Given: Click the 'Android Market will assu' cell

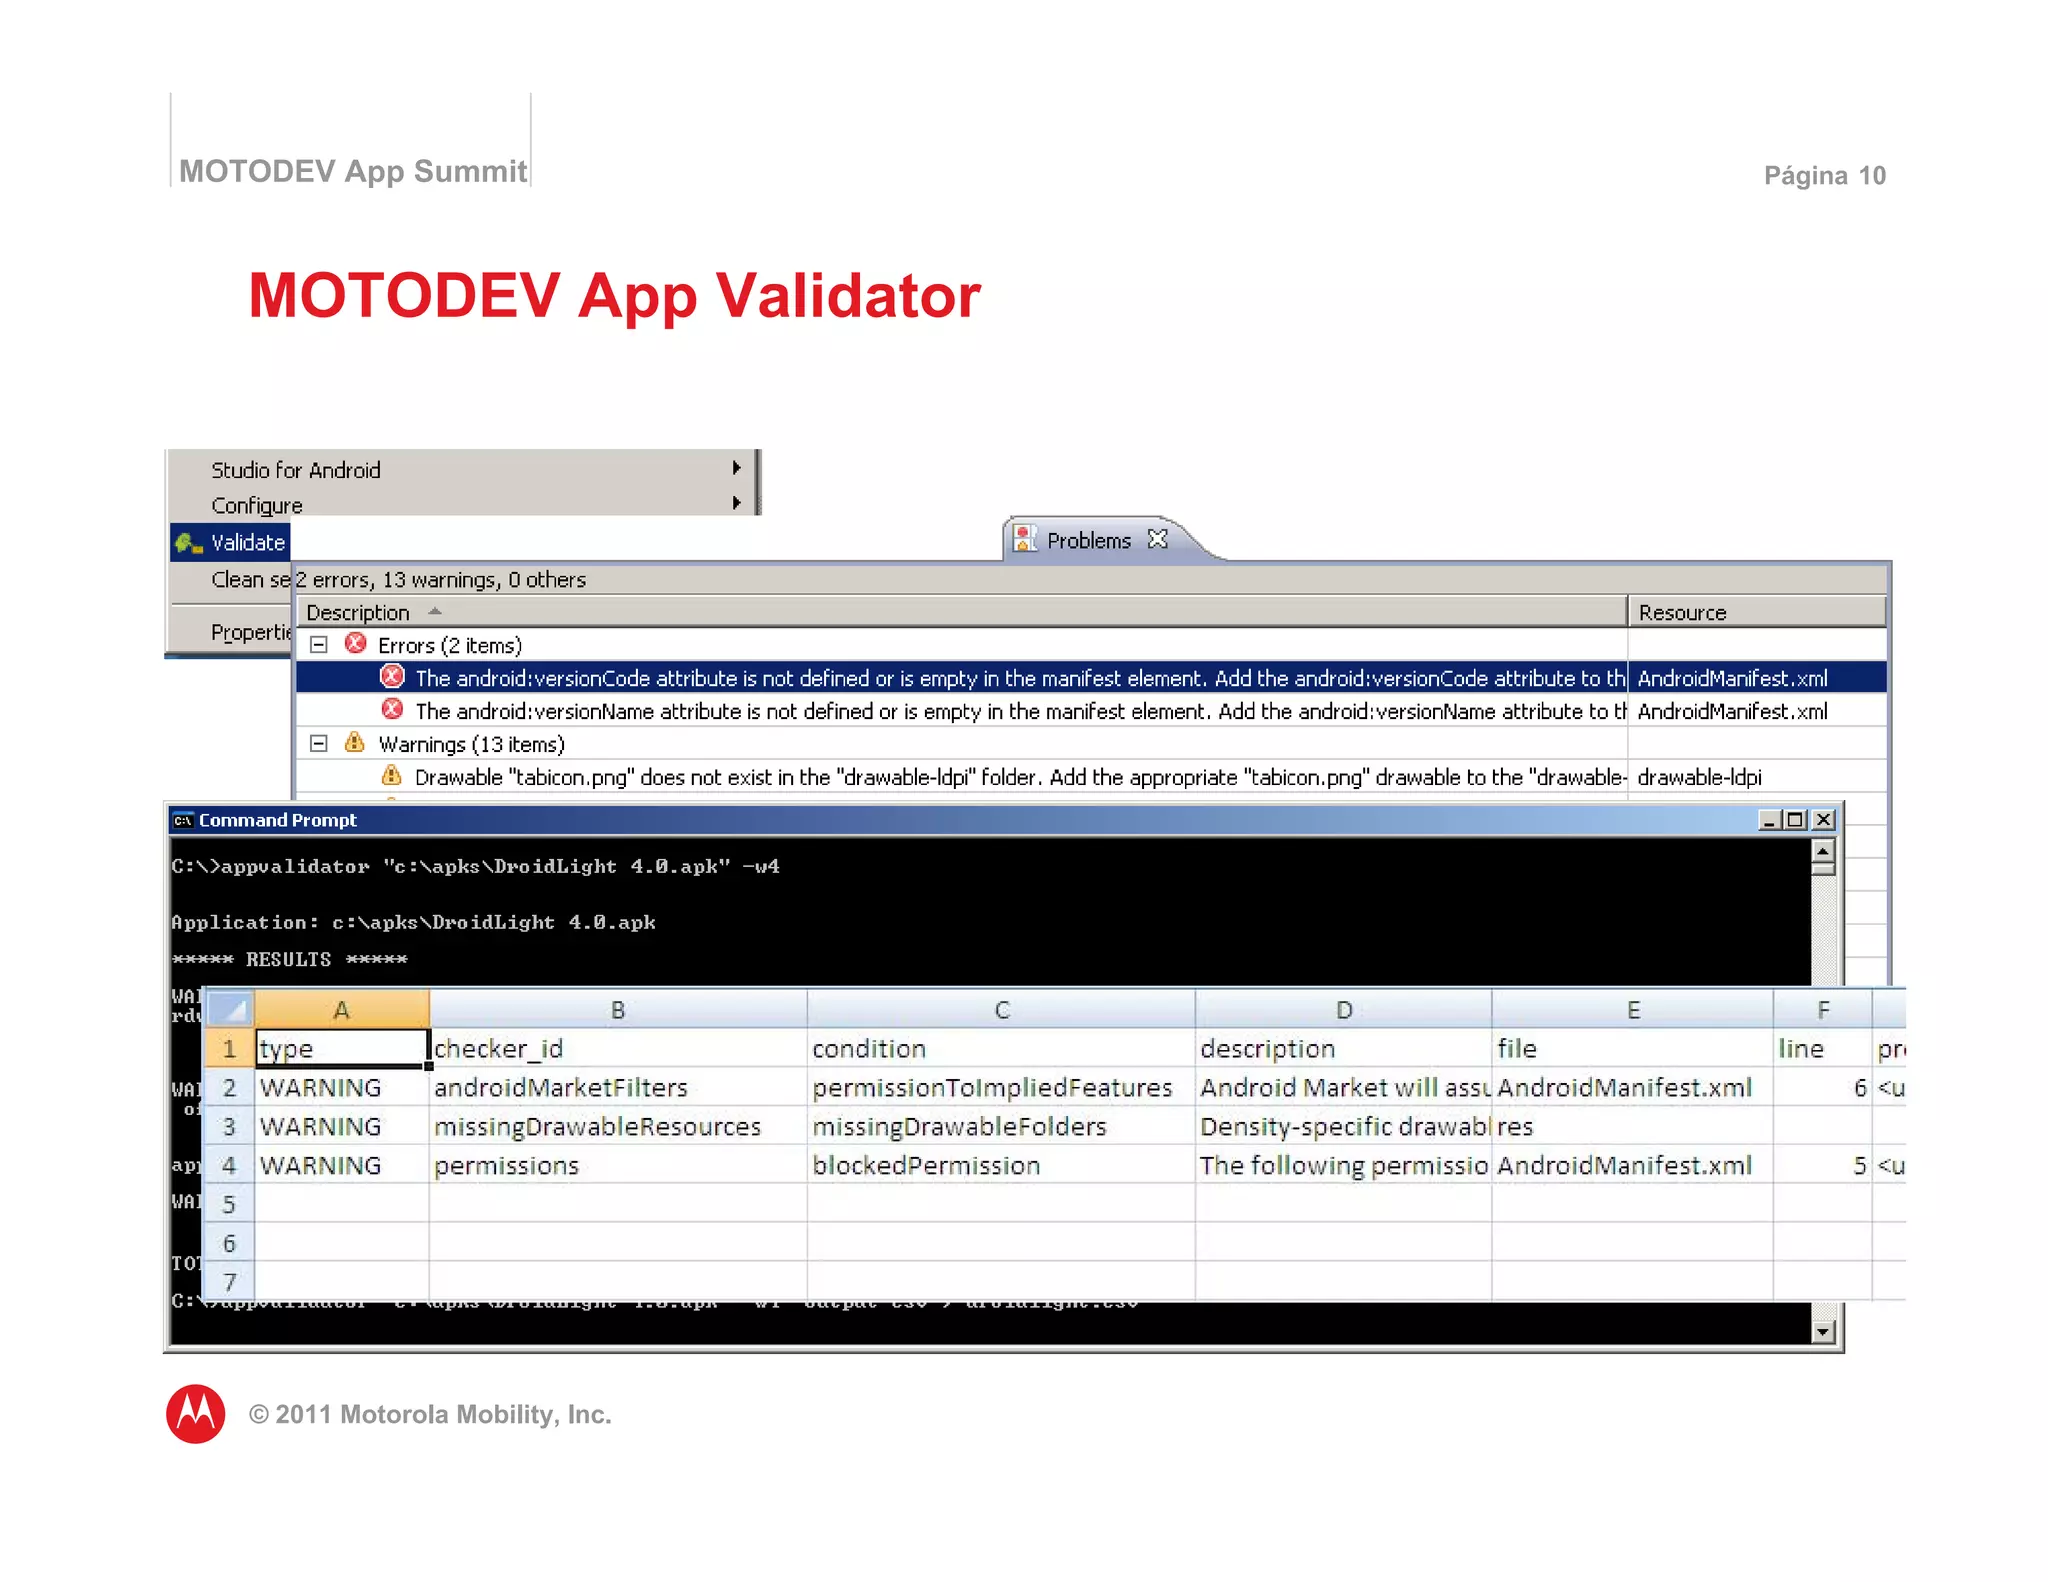Looking at the screenshot, I should [x=1344, y=1087].
